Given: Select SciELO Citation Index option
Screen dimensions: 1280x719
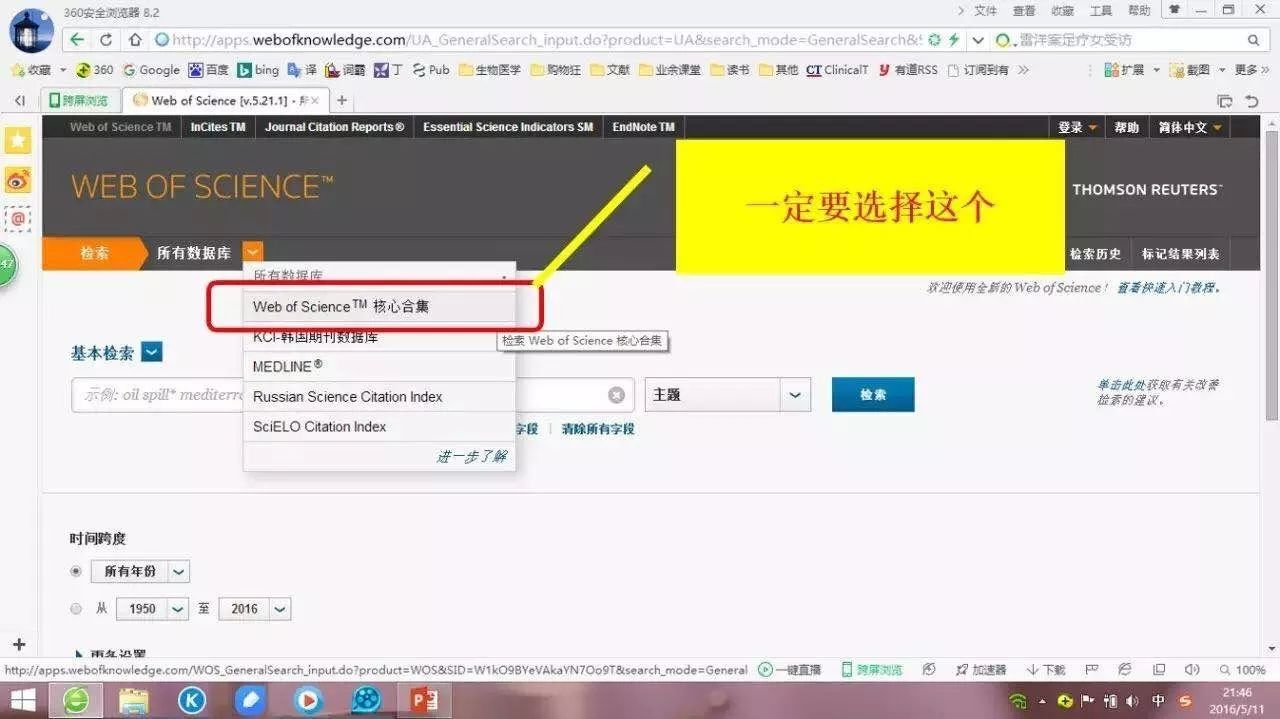Looking at the screenshot, I should click(379, 426).
